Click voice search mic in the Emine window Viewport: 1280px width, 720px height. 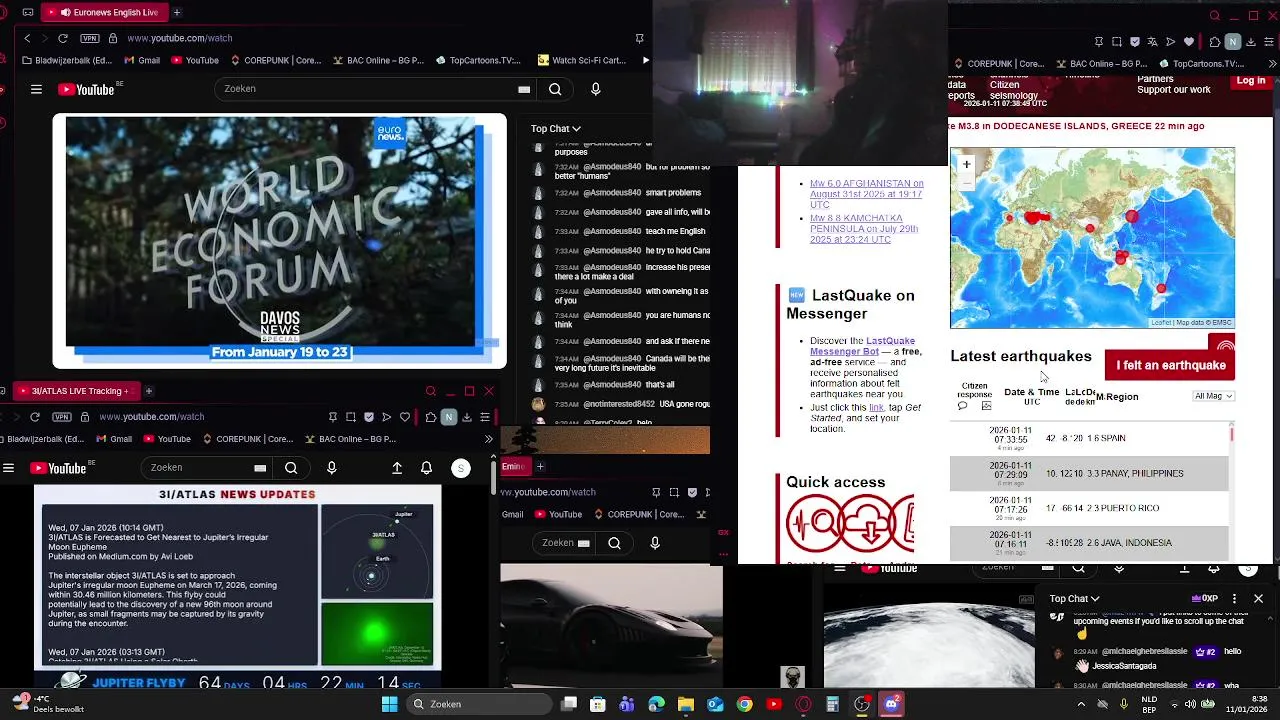point(655,543)
